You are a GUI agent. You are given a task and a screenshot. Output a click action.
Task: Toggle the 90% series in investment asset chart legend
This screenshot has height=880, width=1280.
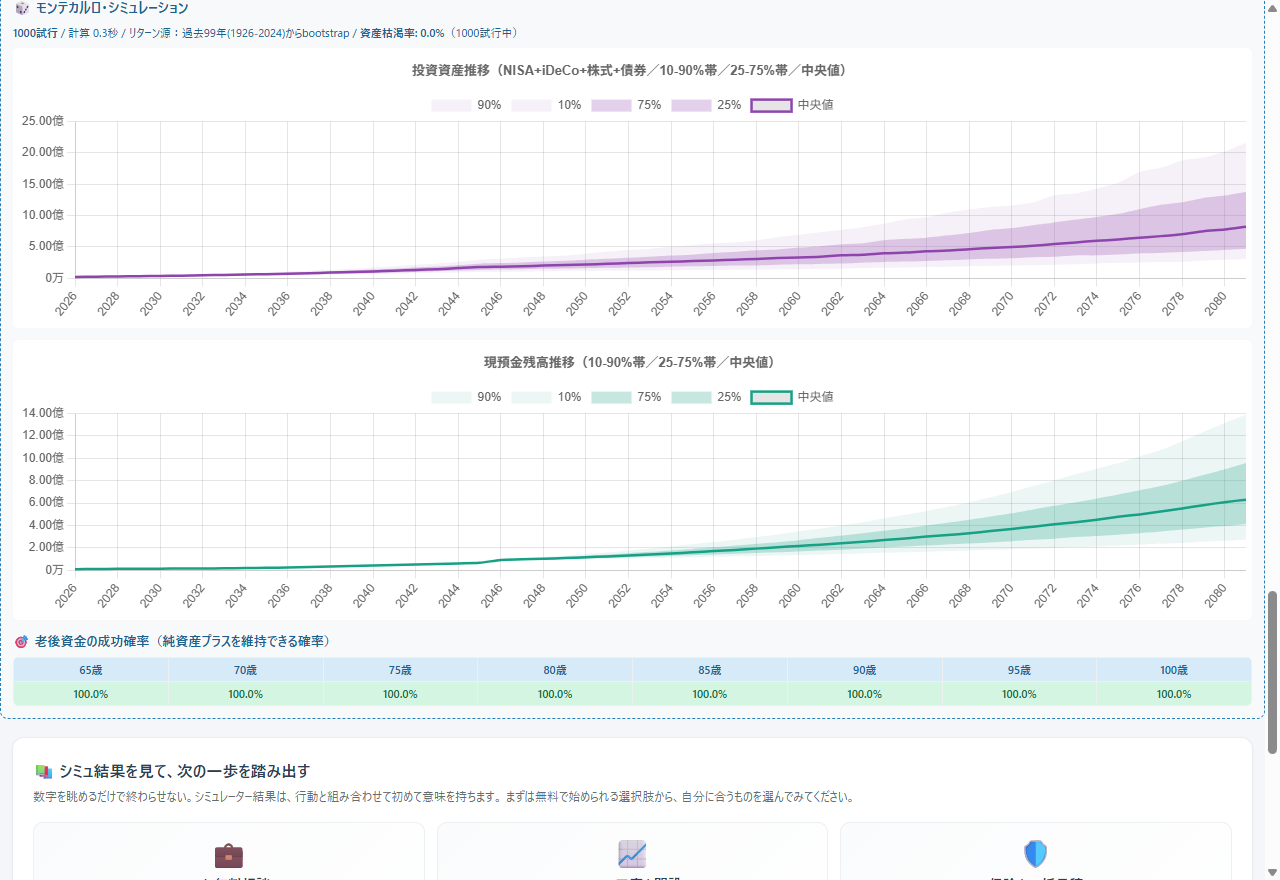click(x=466, y=105)
